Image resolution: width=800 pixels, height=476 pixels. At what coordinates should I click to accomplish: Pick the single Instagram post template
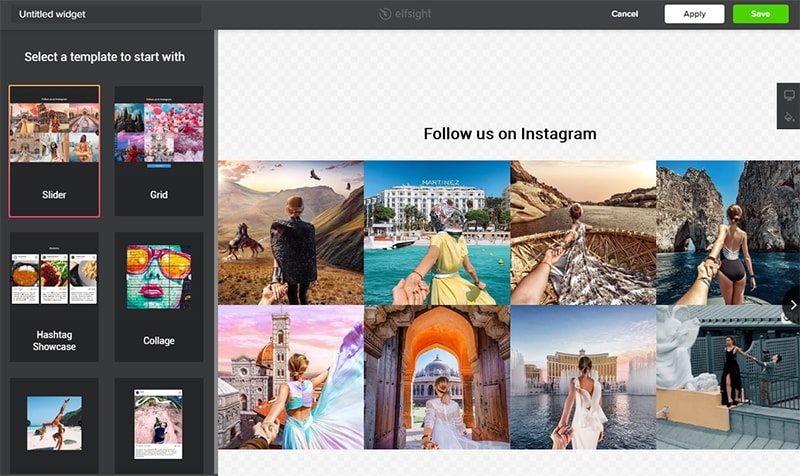[159, 424]
